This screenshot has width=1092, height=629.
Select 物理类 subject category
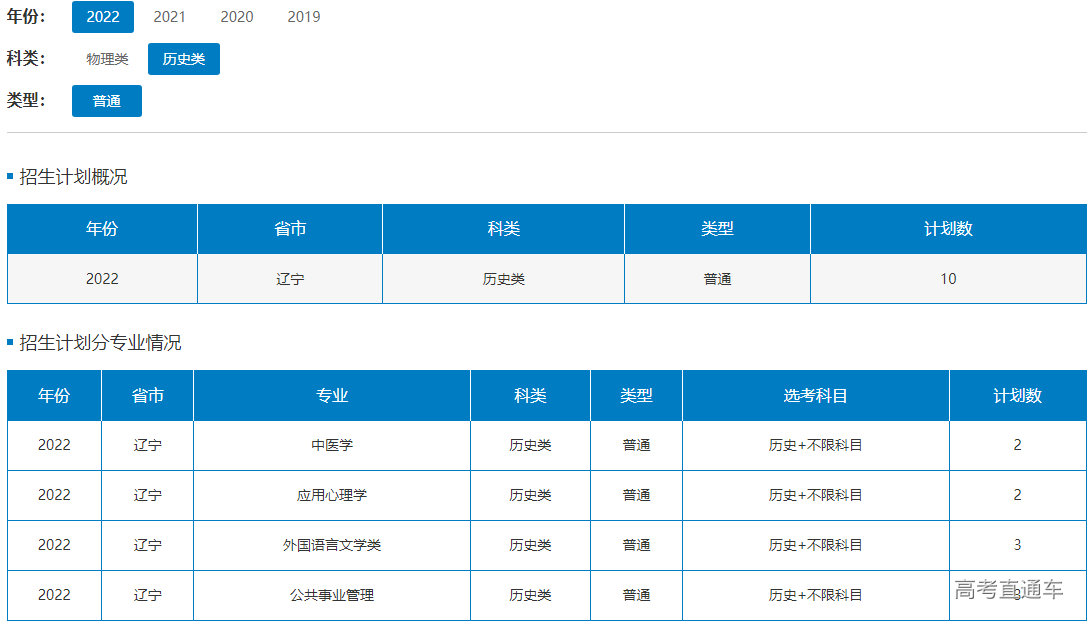(107, 59)
